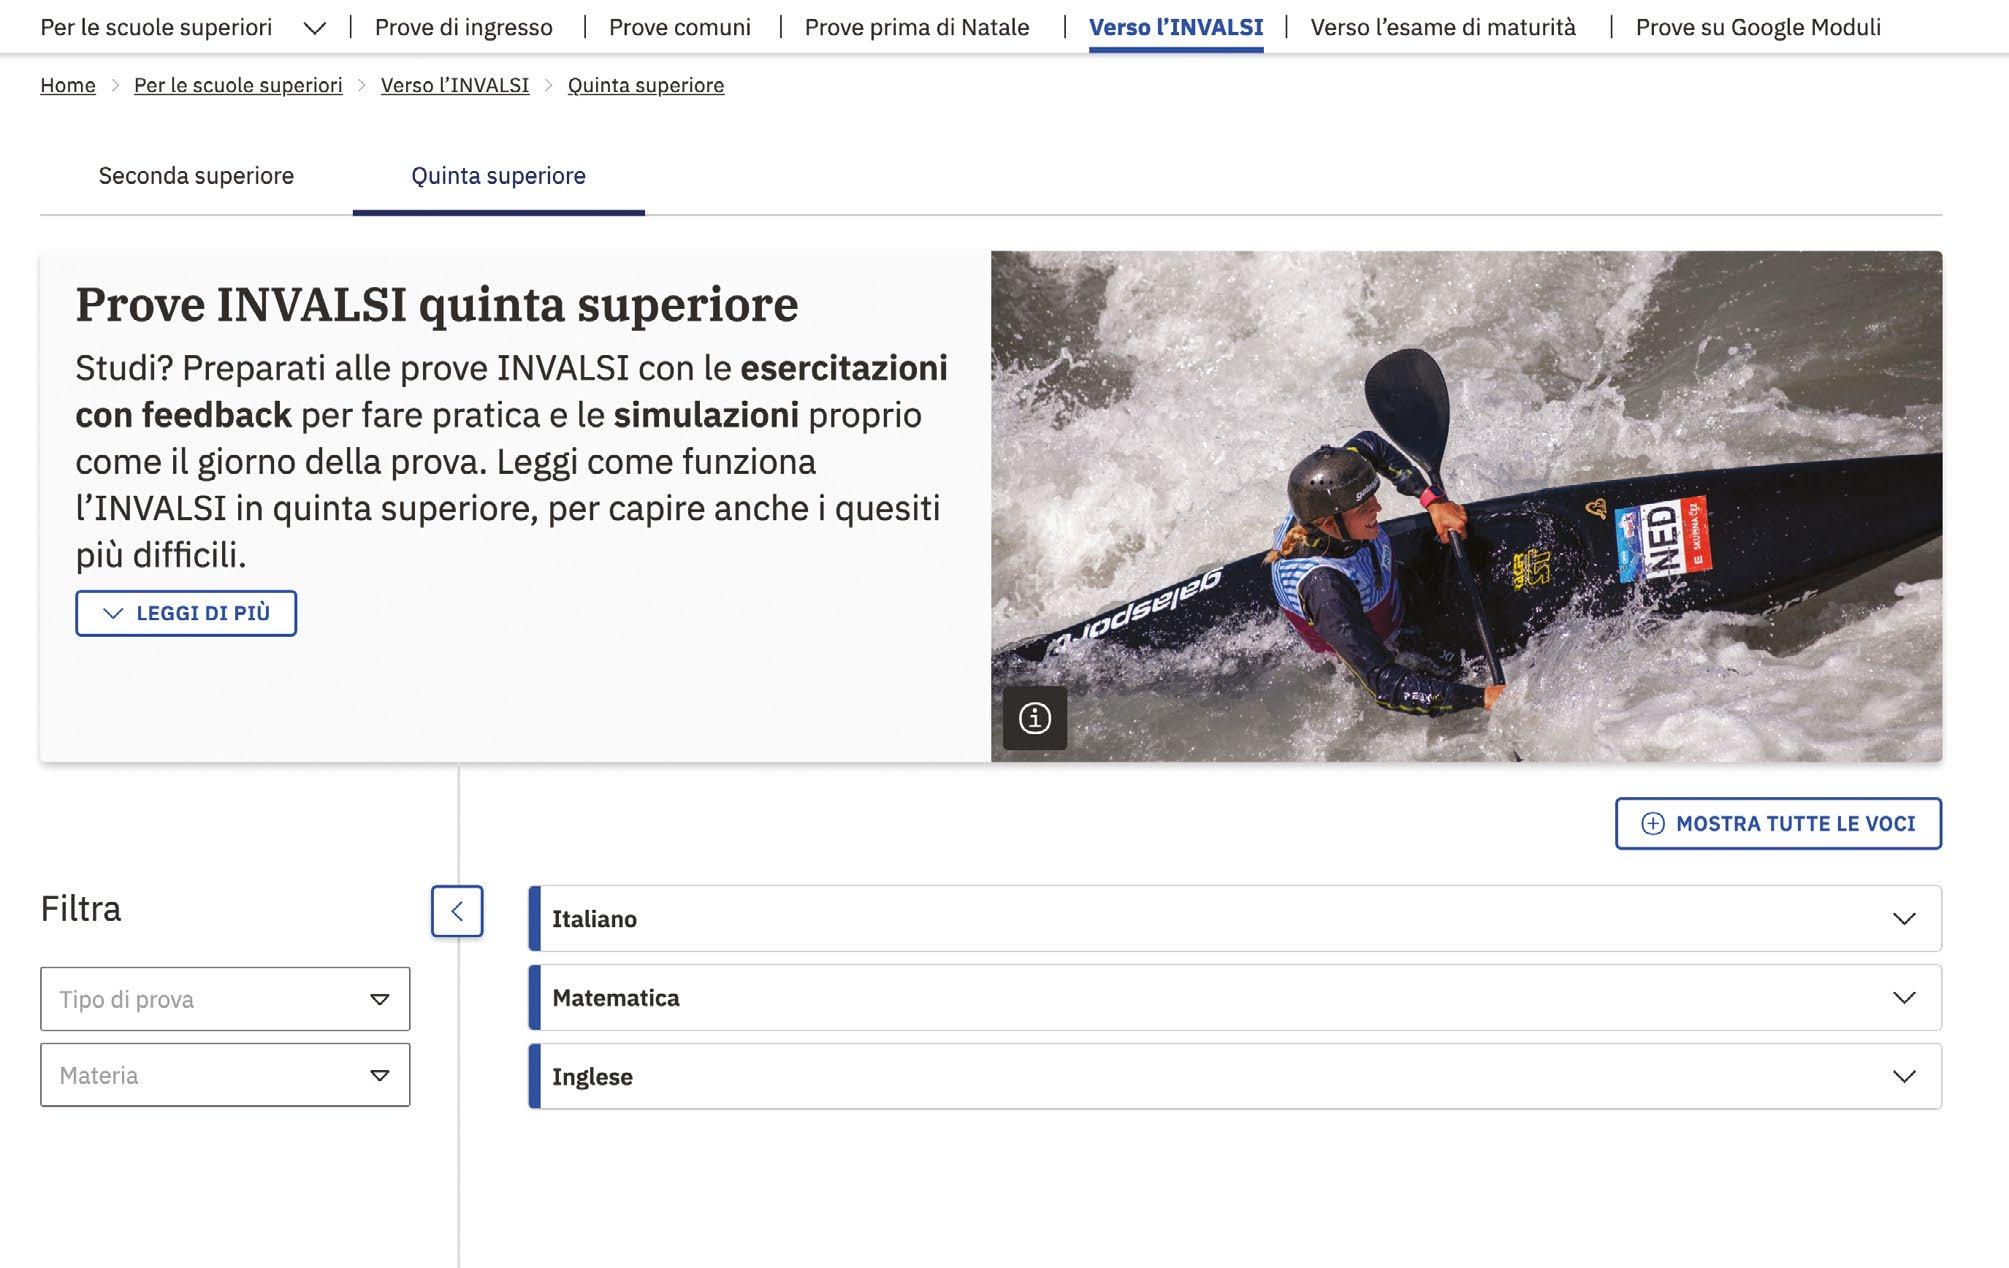Click the Home breadcrumb link
The image size is (2009, 1268).
[x=68, y=86]
